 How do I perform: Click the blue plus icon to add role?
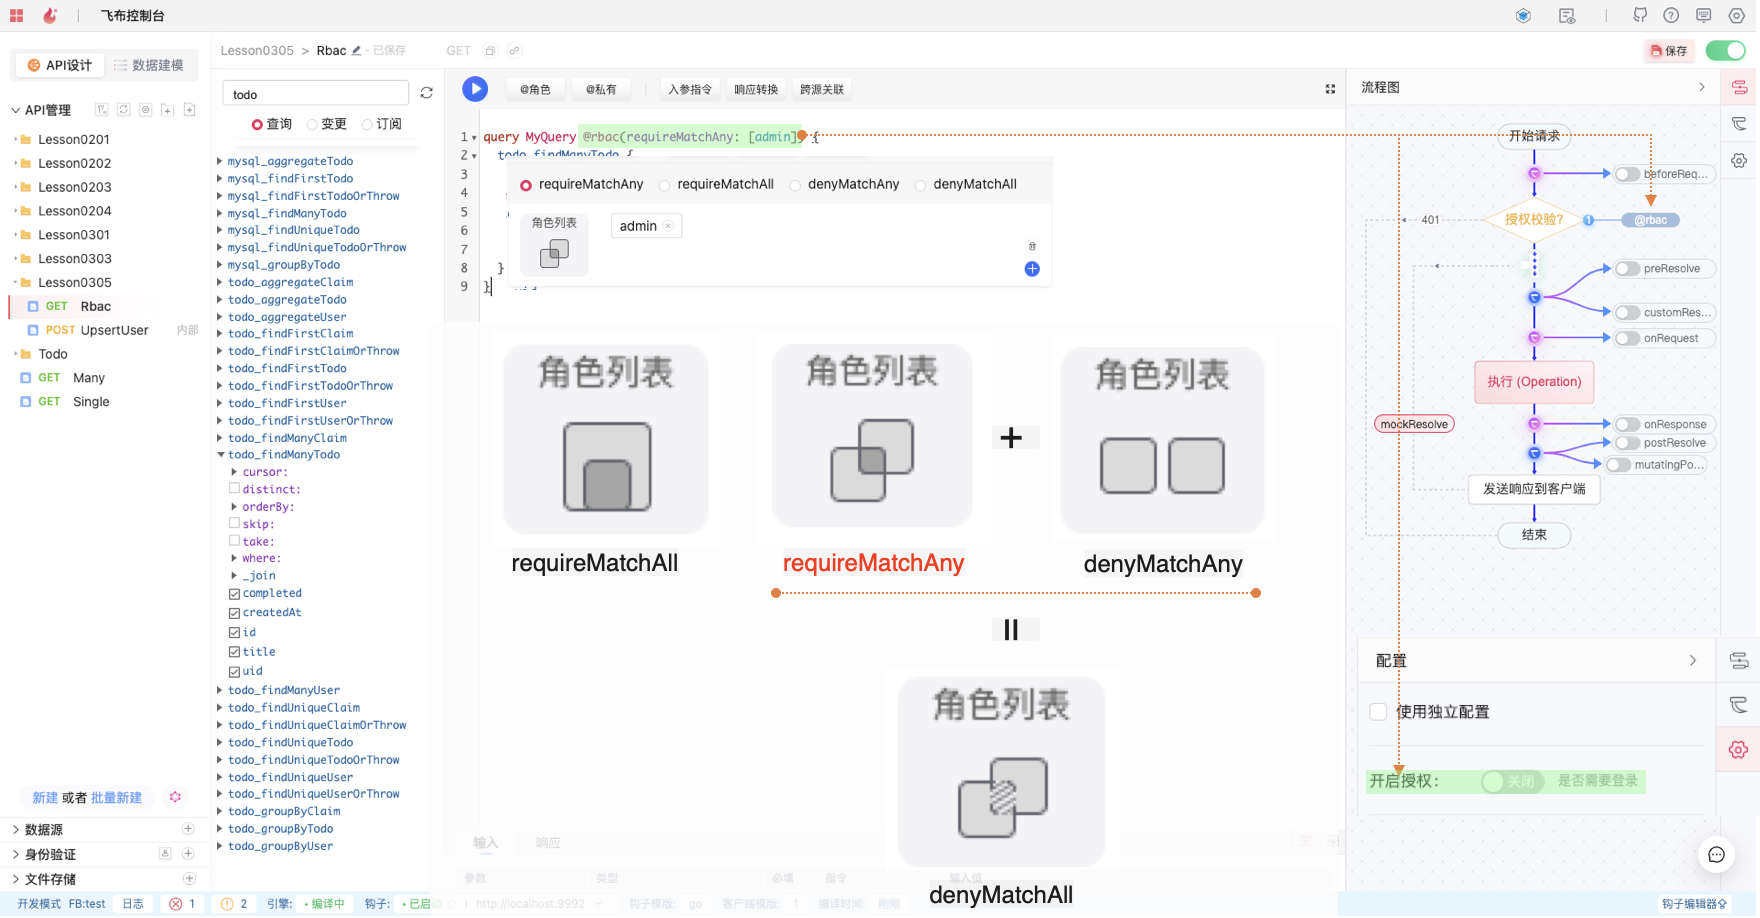(1032, 269)
